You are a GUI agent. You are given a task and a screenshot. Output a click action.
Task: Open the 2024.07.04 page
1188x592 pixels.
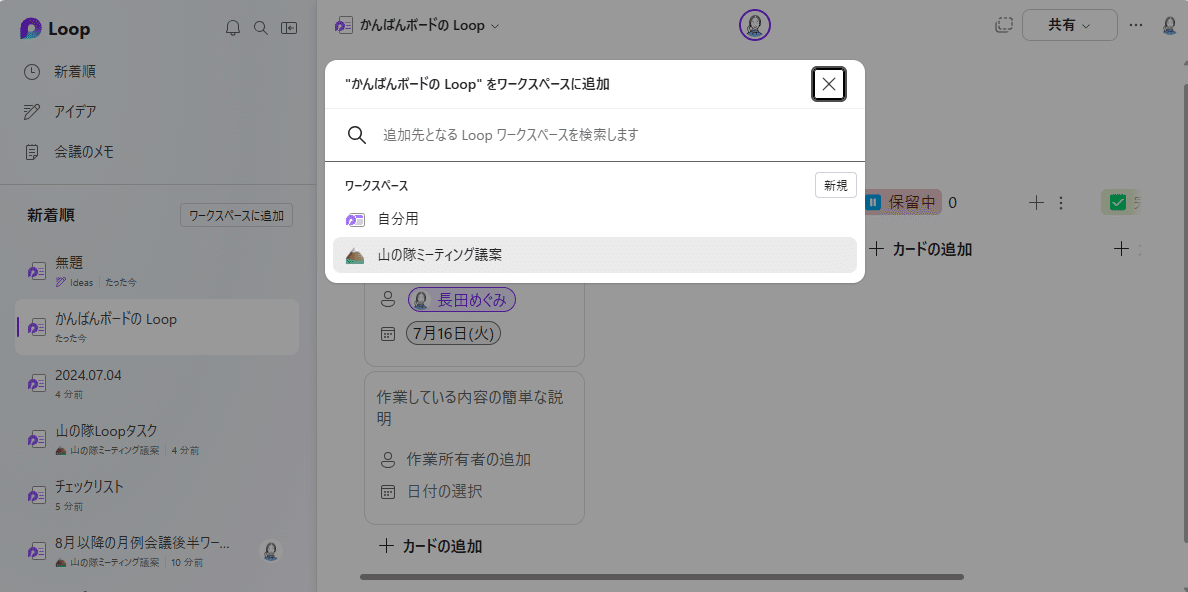(158, 384)
